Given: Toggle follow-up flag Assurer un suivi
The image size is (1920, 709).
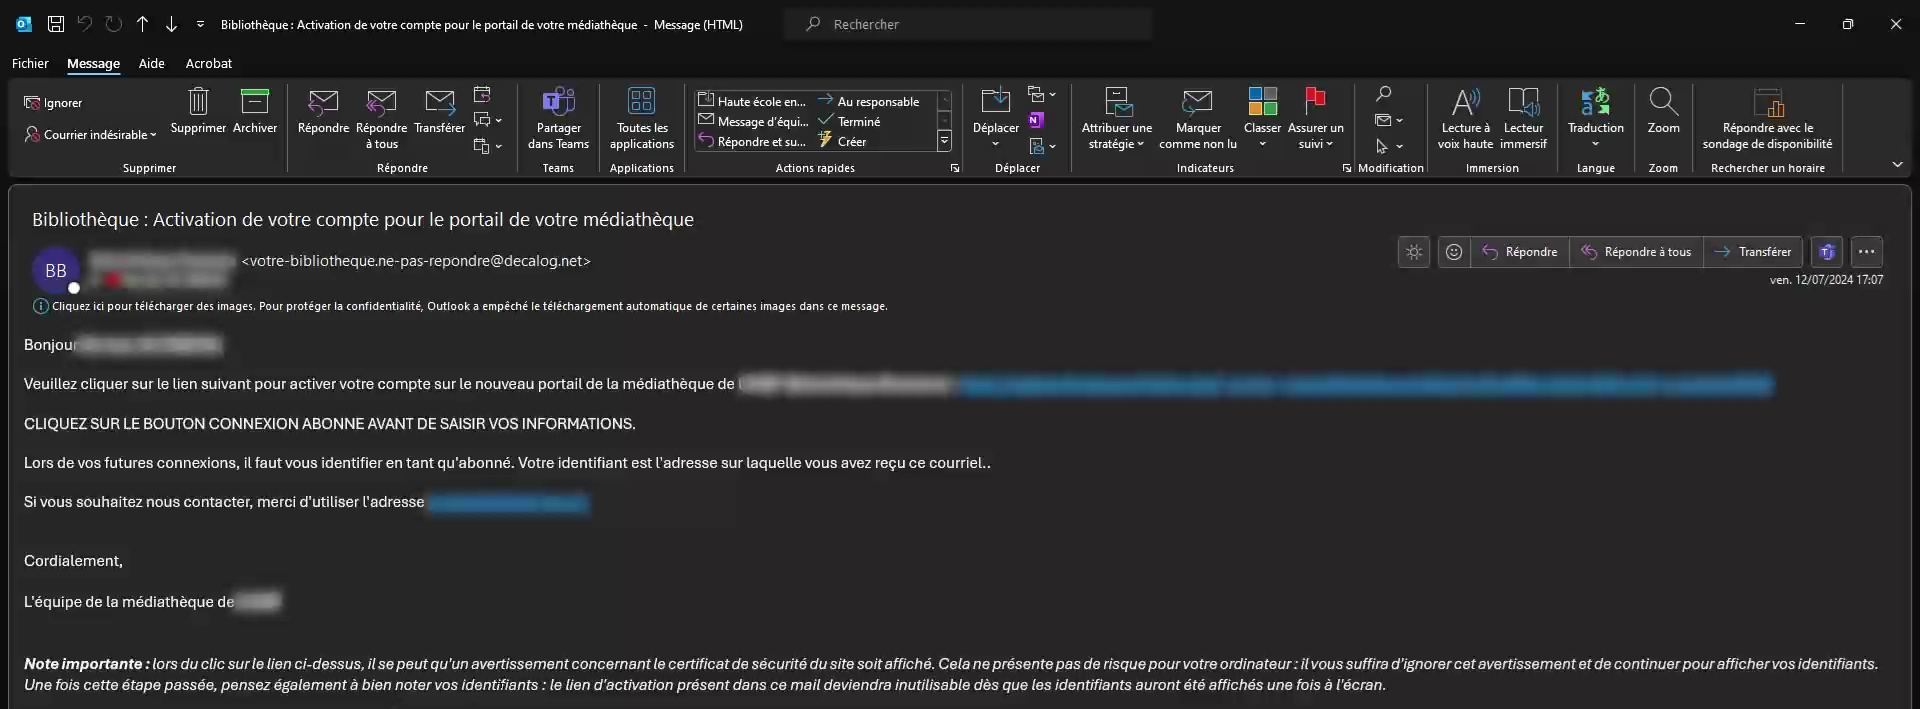Looking at the screenshot, I should click(x=1315, y=103).
